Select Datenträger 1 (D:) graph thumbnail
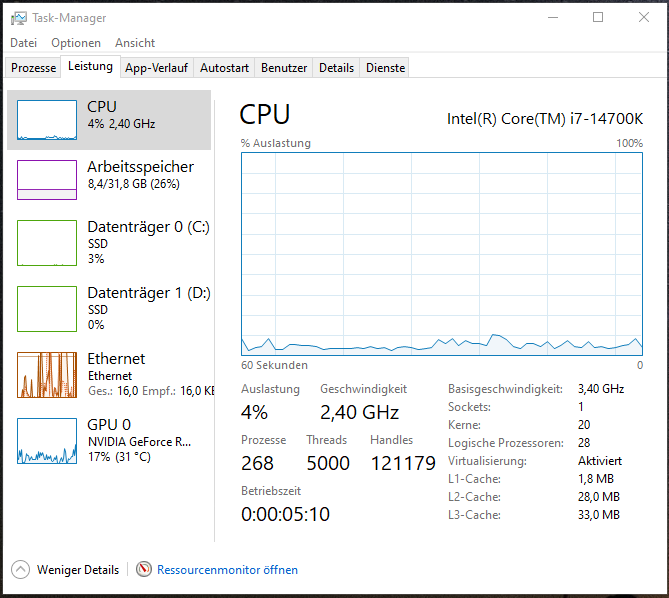This screenshot has width=669, height=598. [x=47, y=309]
